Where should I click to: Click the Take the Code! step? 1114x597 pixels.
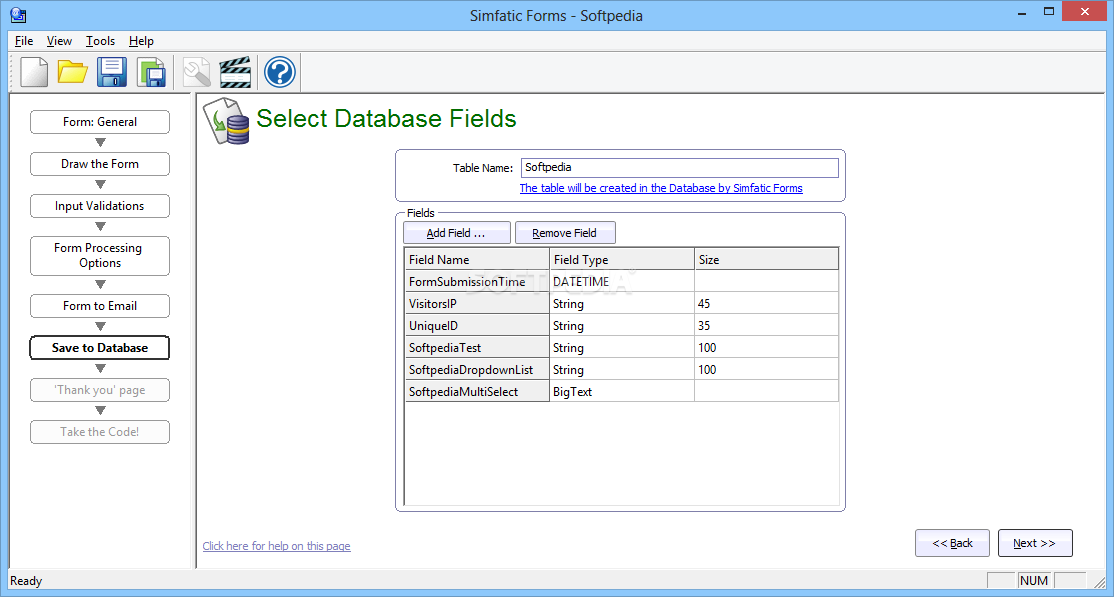[100, 431]
